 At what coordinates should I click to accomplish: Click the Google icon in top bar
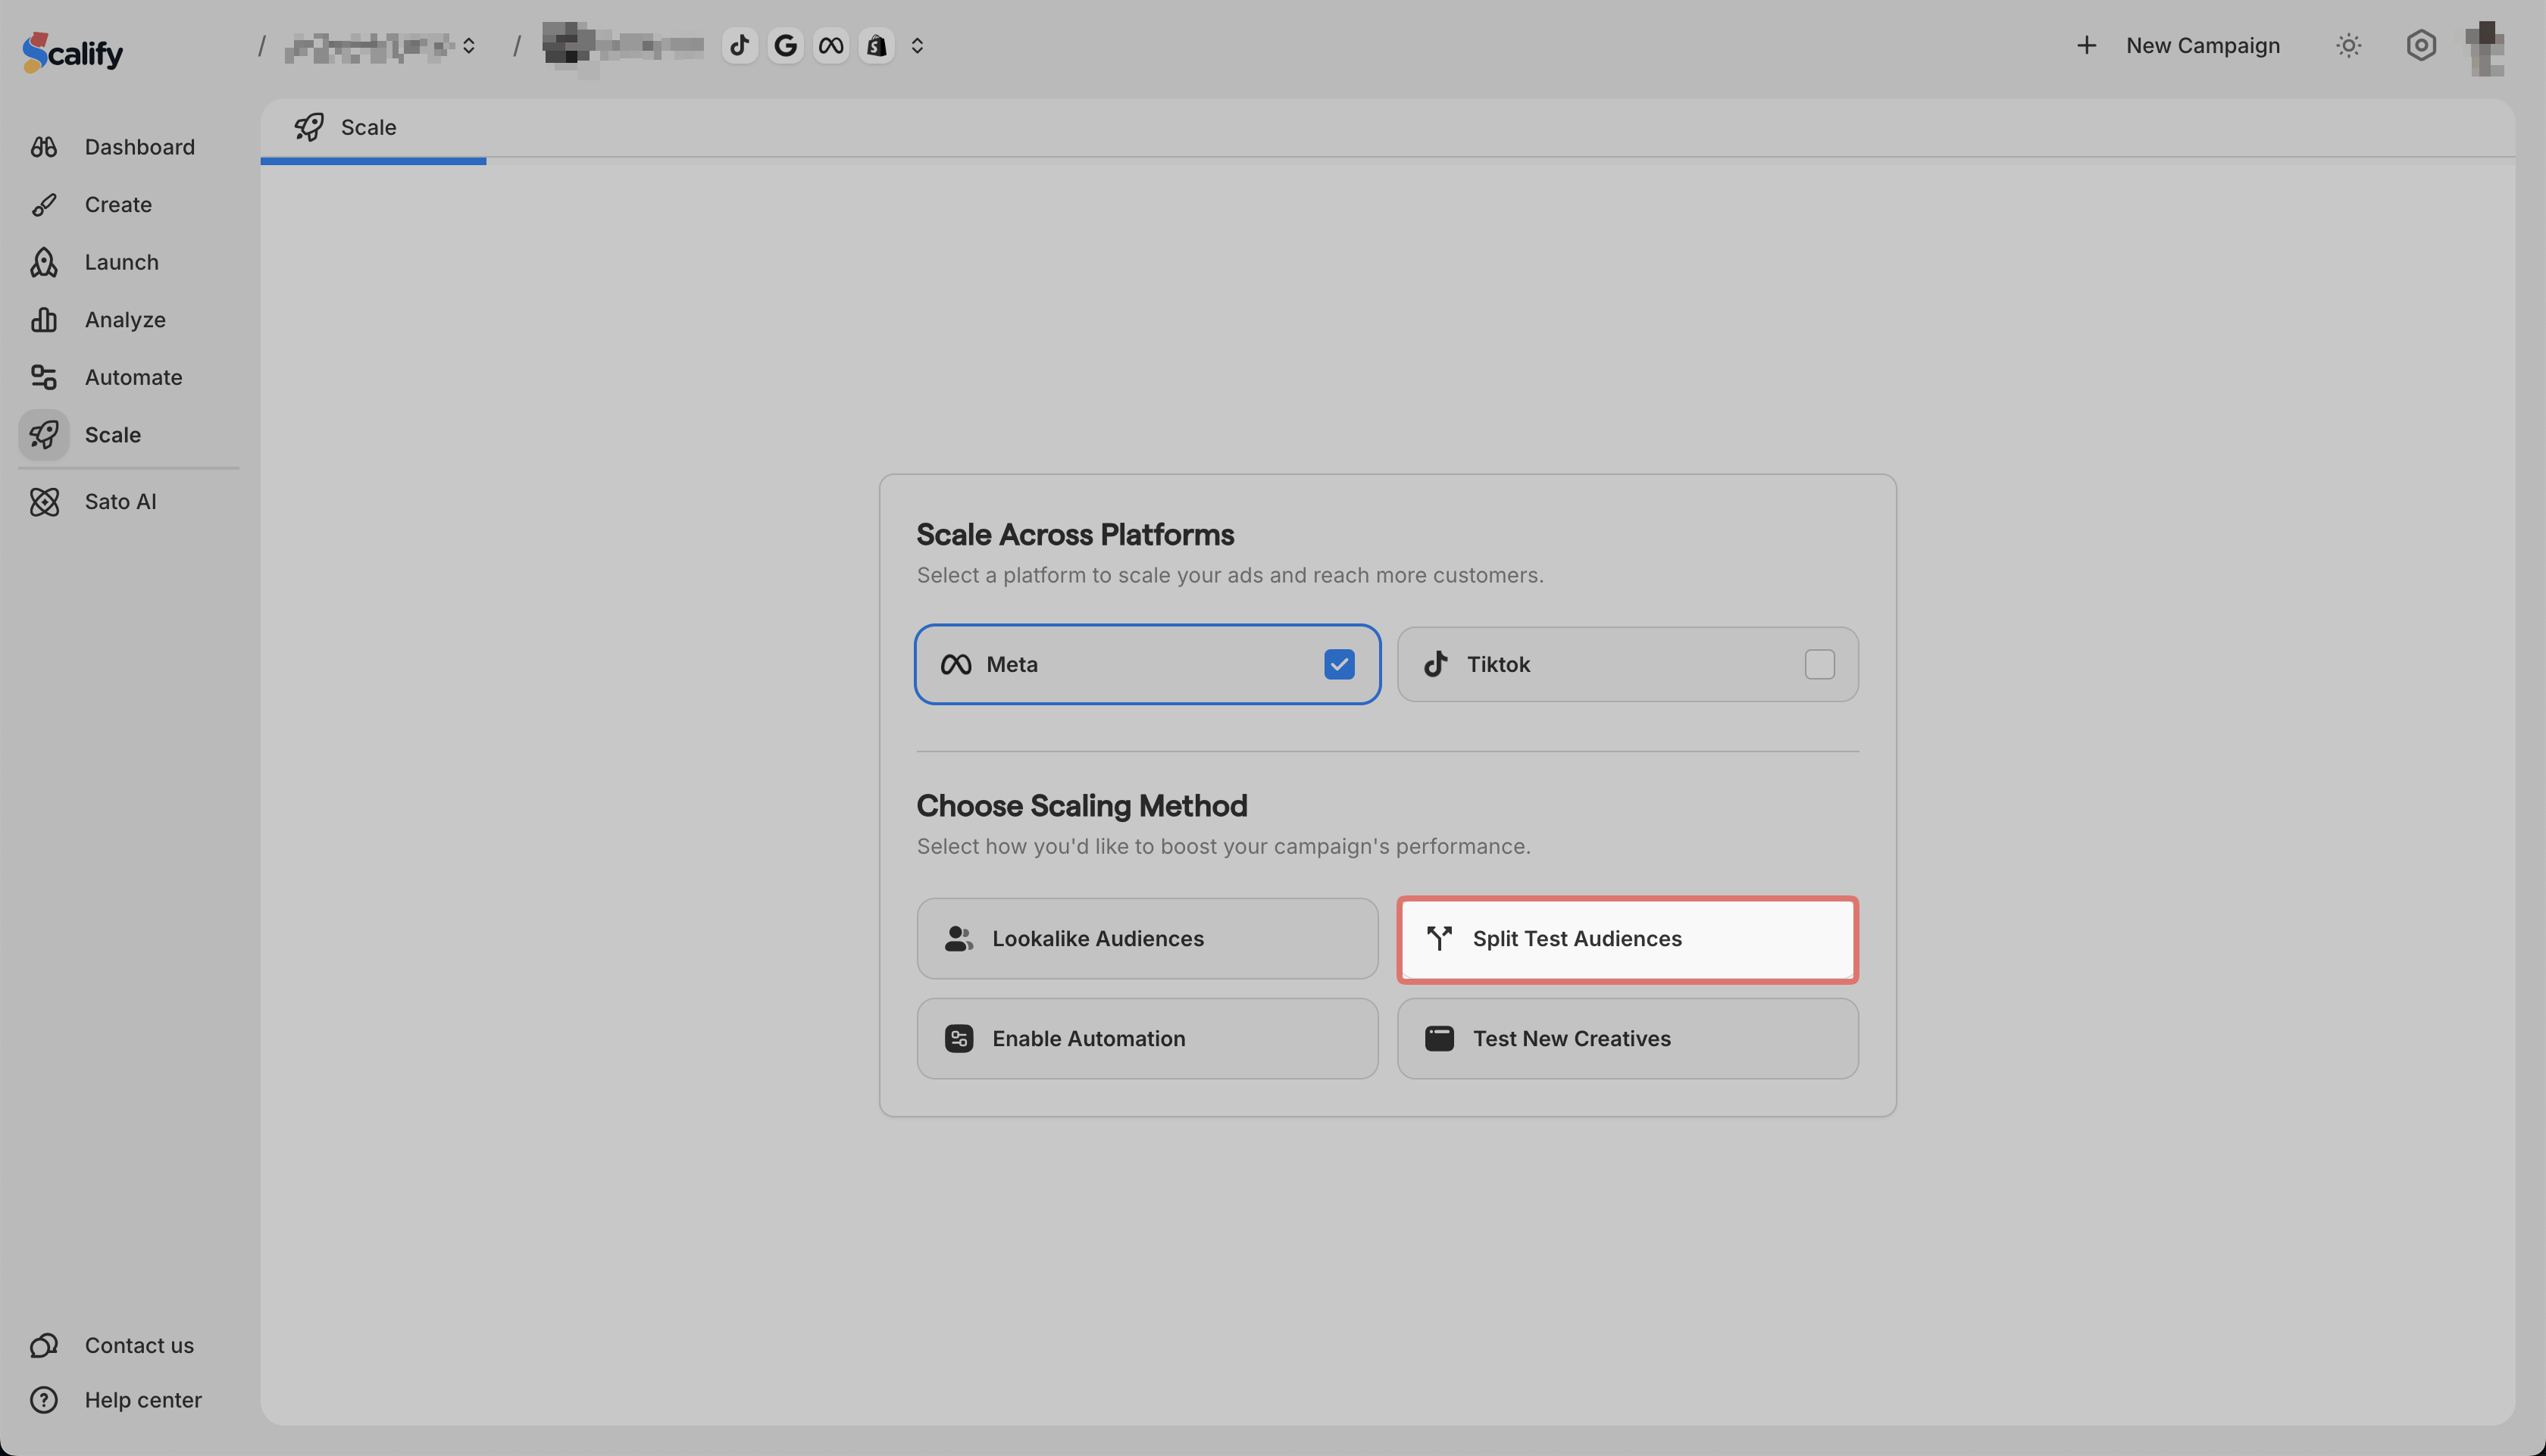tap(785, 46)
